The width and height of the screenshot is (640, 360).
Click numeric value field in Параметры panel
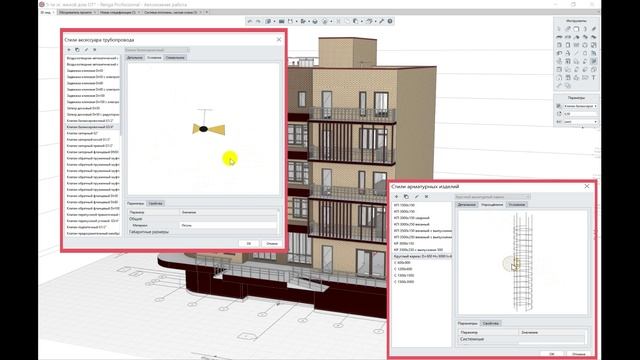(x=580, y=114)
